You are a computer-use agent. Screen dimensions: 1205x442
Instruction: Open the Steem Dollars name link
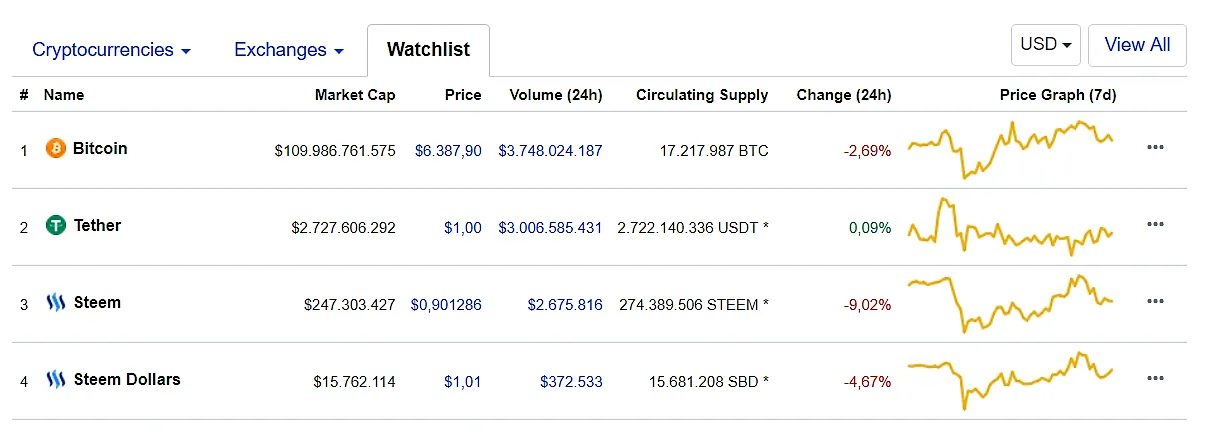point(127,379)
